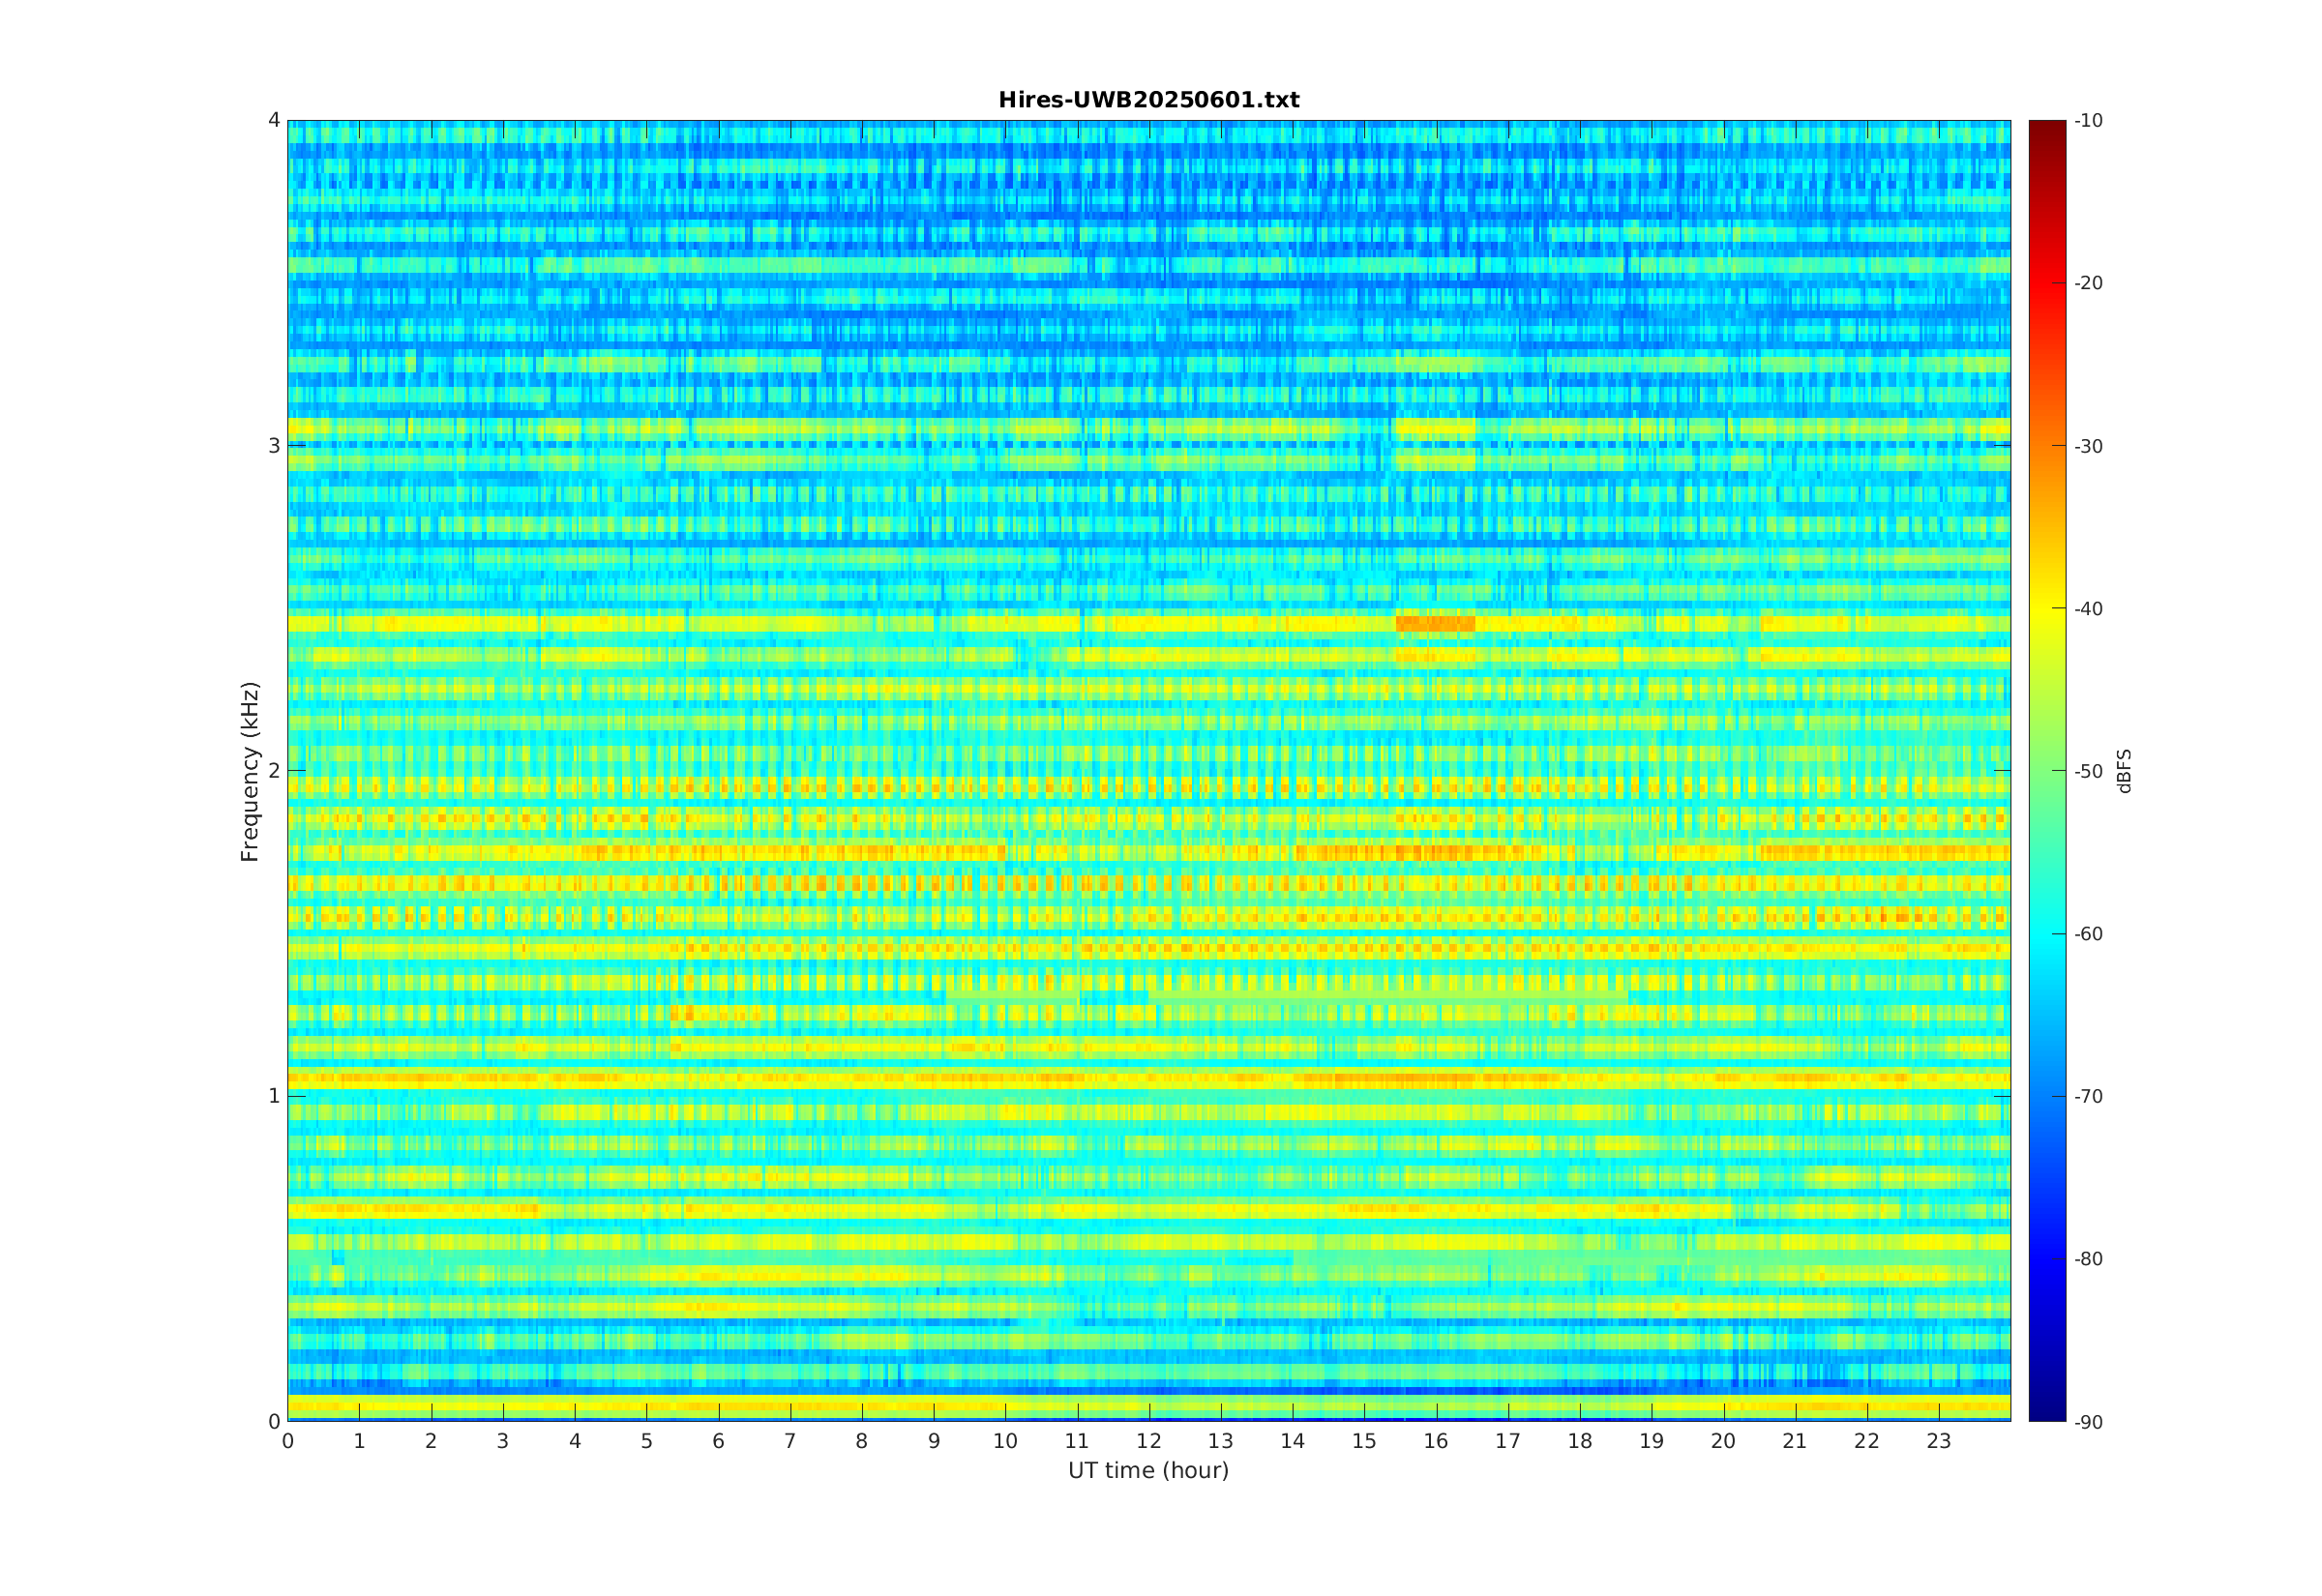Click hour 9 tick label

934,1442
